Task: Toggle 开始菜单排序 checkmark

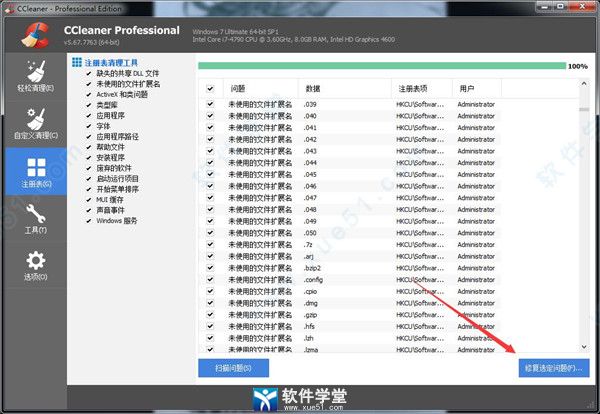Action: 89,189
